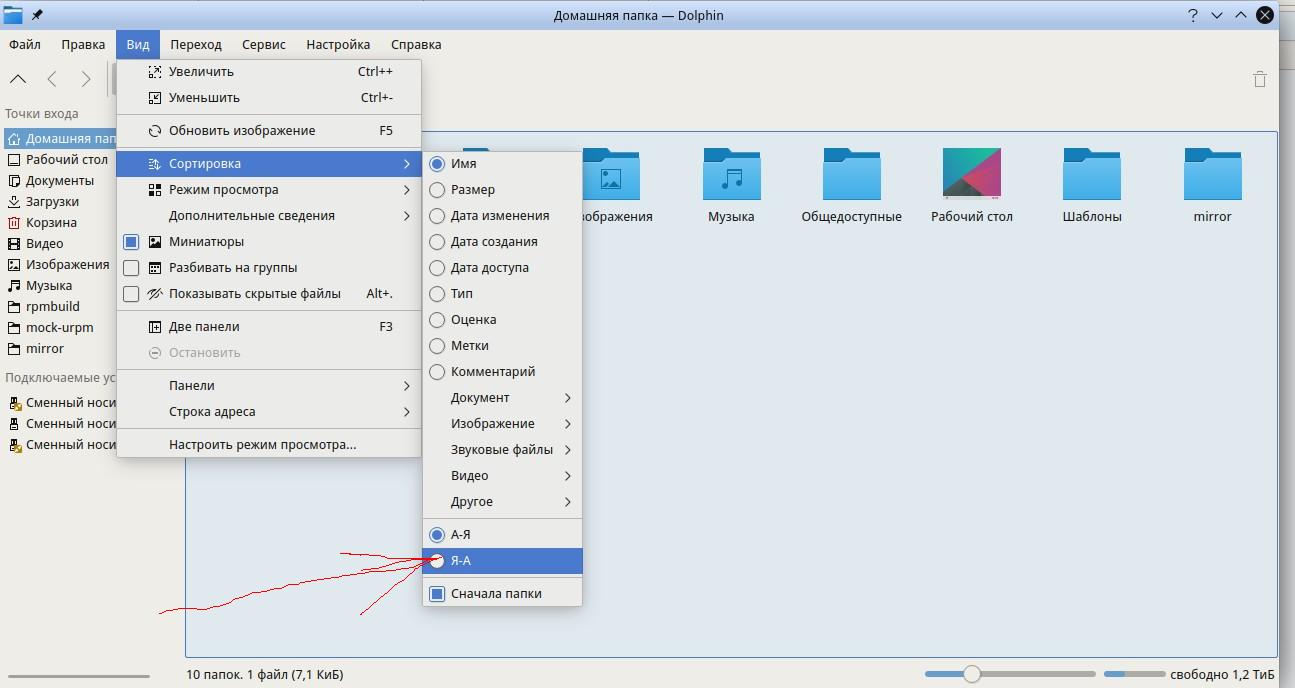The width and height of the screenshot is (1295, 688).
Task: Expand Изображение sort submenu
Action: pyautogui.click(x=502, y=424)
